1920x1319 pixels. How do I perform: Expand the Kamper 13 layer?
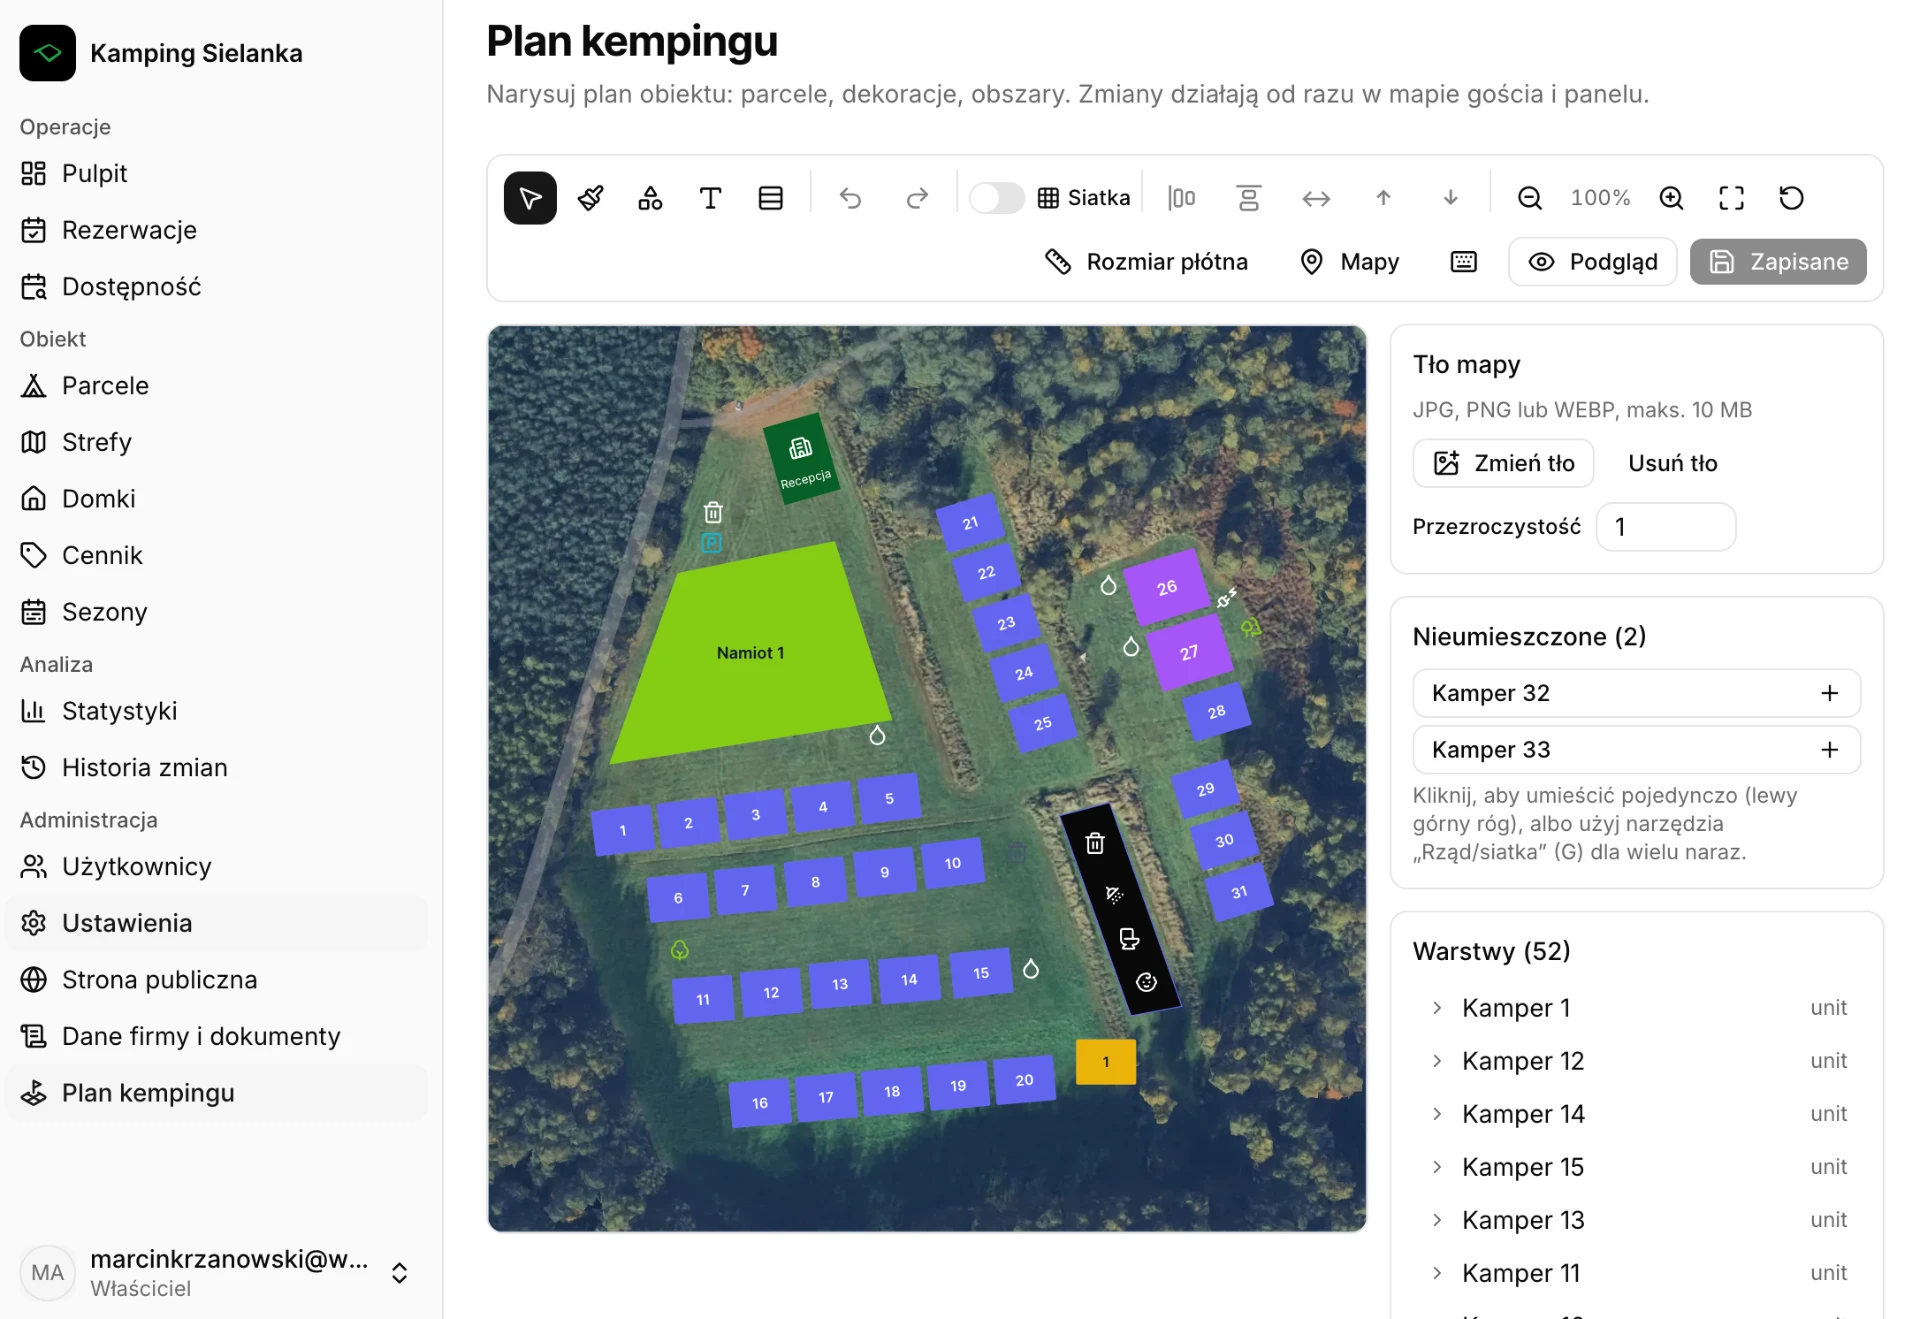click(1437, 1220)
